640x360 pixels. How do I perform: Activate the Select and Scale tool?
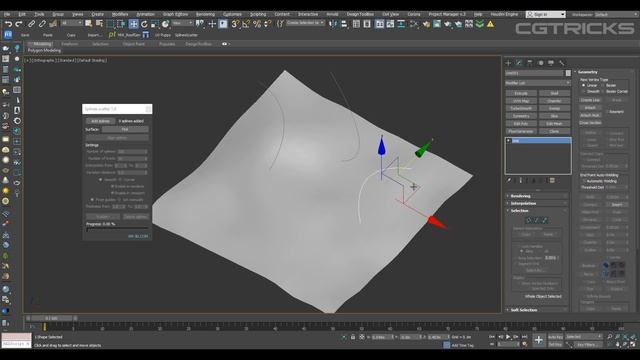[155, 24]
